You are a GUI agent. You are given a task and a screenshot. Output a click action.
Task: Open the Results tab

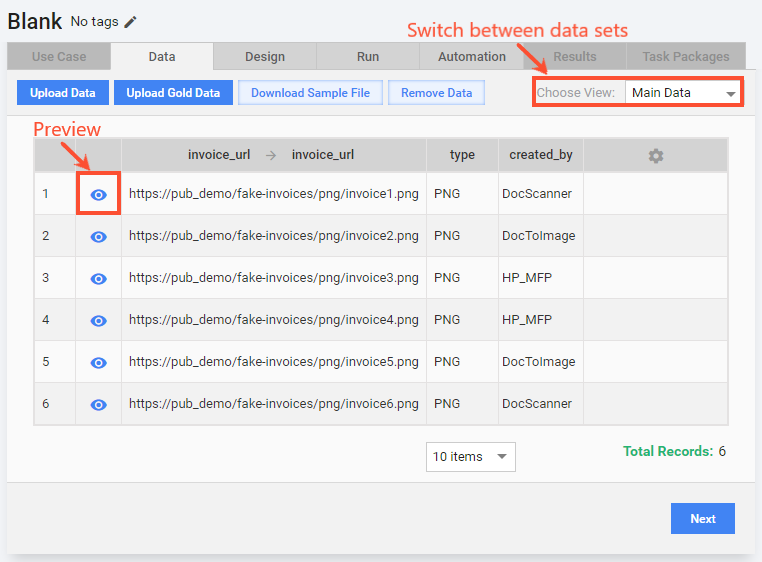pyautogui.click(x=575, y=56)
